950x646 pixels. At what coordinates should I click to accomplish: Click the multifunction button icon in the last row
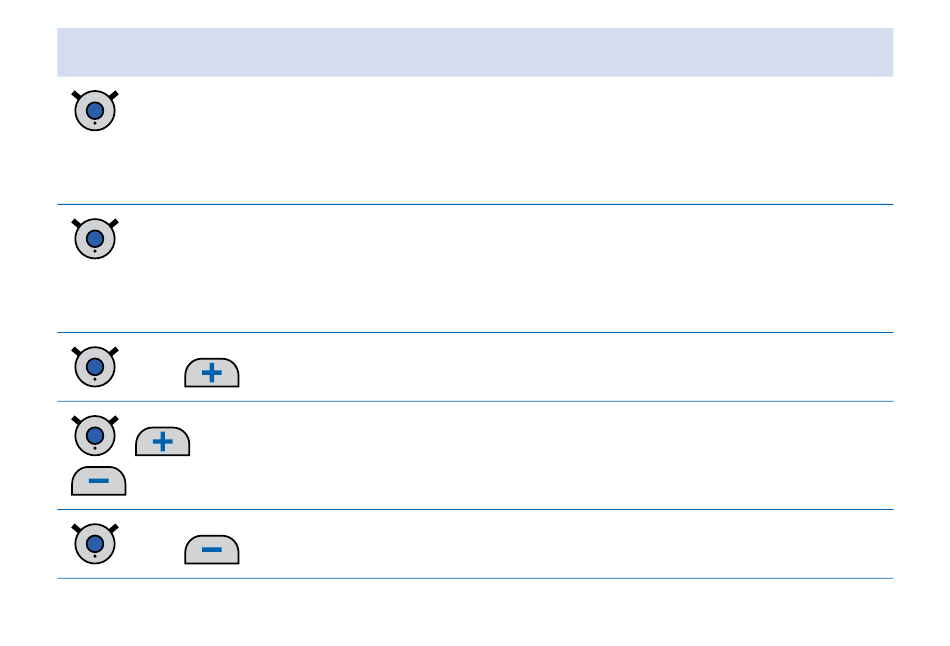point(95,544)
